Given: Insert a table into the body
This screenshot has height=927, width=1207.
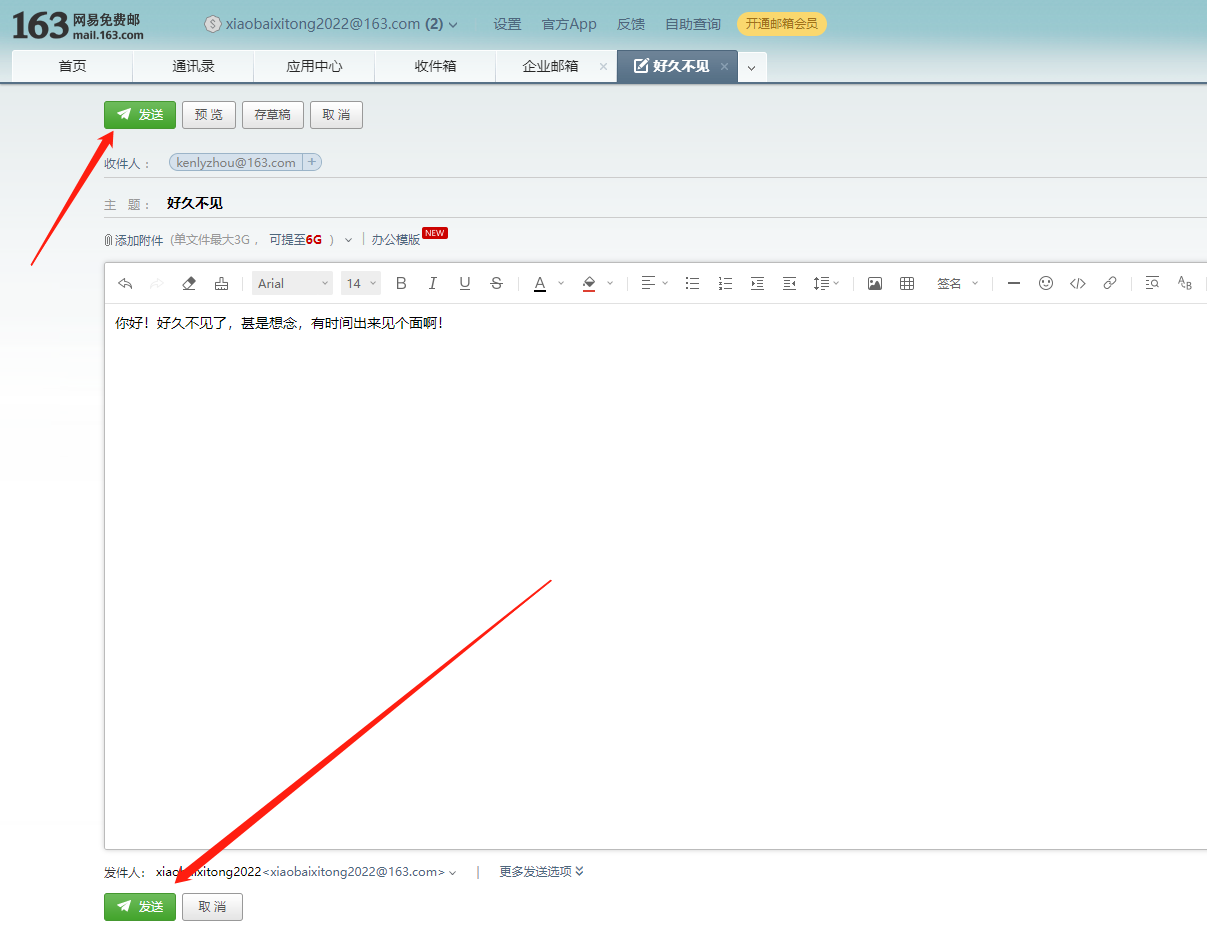Looking at the screenshot, I should (x=907, y=284).
